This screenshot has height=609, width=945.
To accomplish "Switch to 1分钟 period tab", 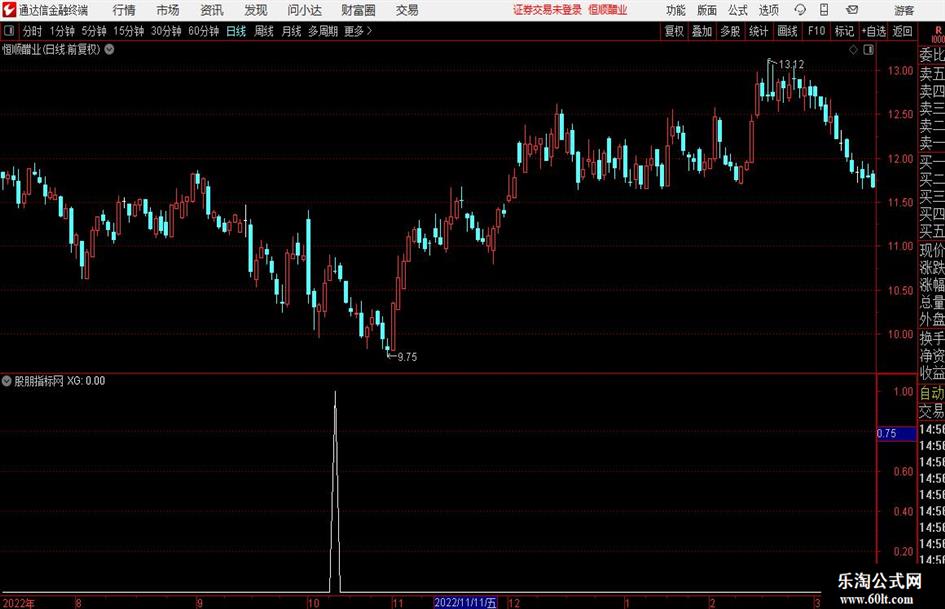I will [x=62, y=31].
